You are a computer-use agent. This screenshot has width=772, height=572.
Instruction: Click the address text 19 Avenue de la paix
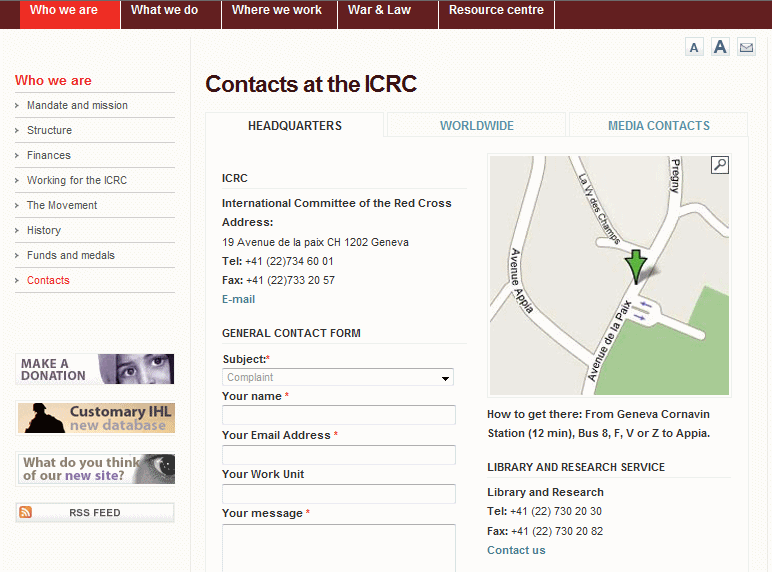[x=315, y=242]
